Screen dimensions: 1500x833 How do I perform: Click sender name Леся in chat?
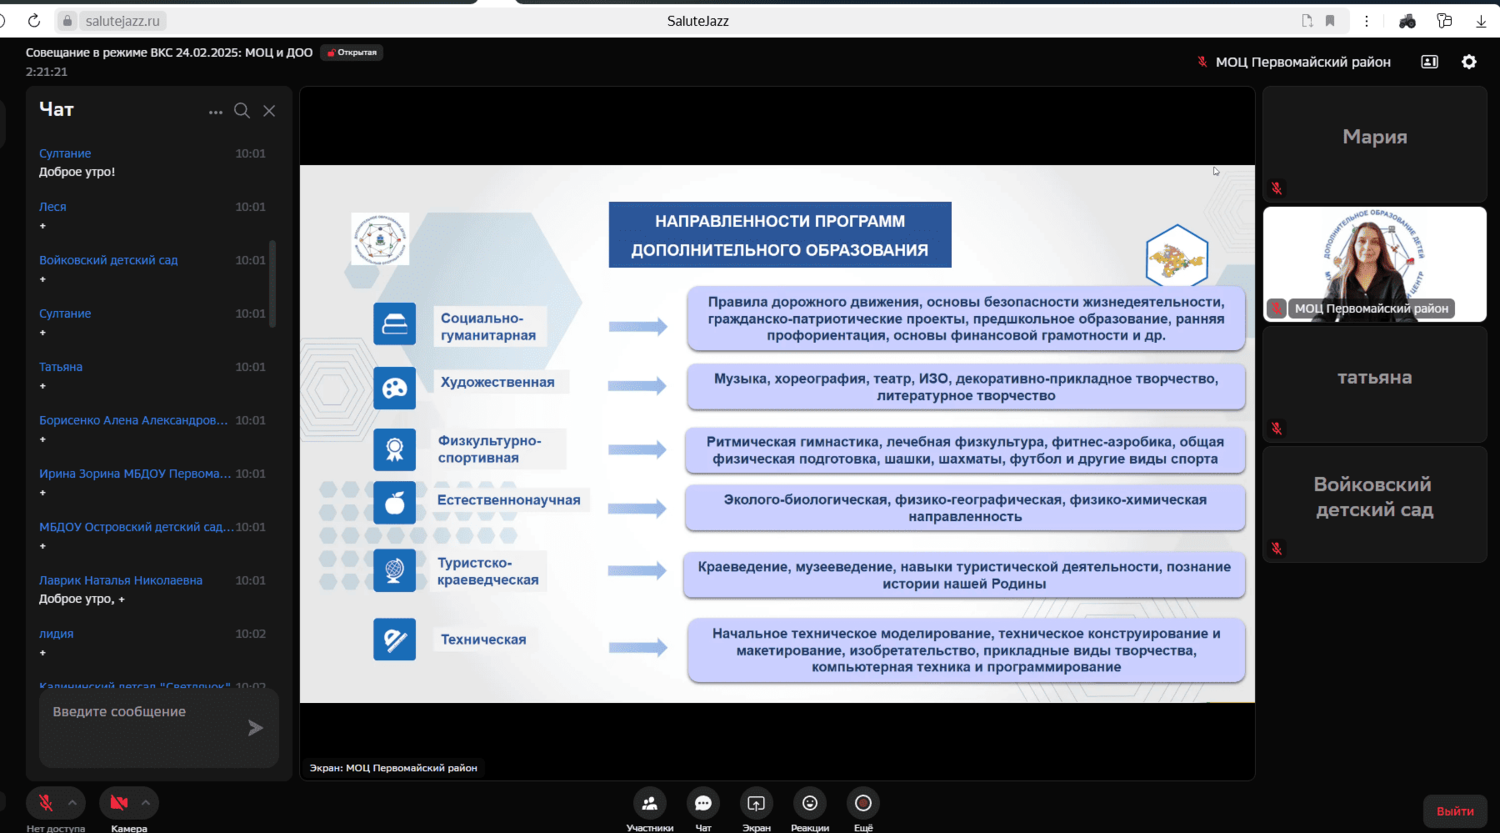pos(53,207)
